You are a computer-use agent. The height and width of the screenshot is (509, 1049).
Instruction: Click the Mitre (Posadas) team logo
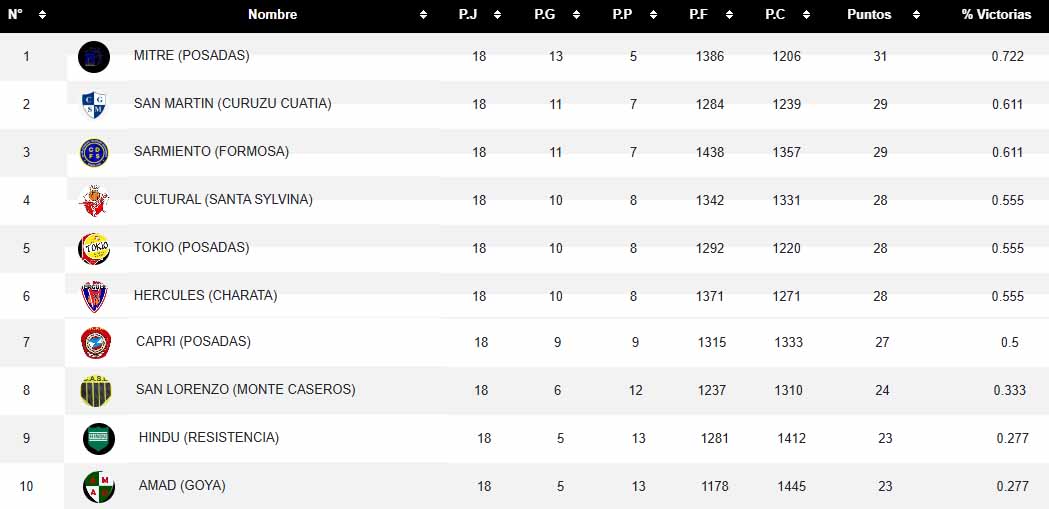click(x=94, y=57)
